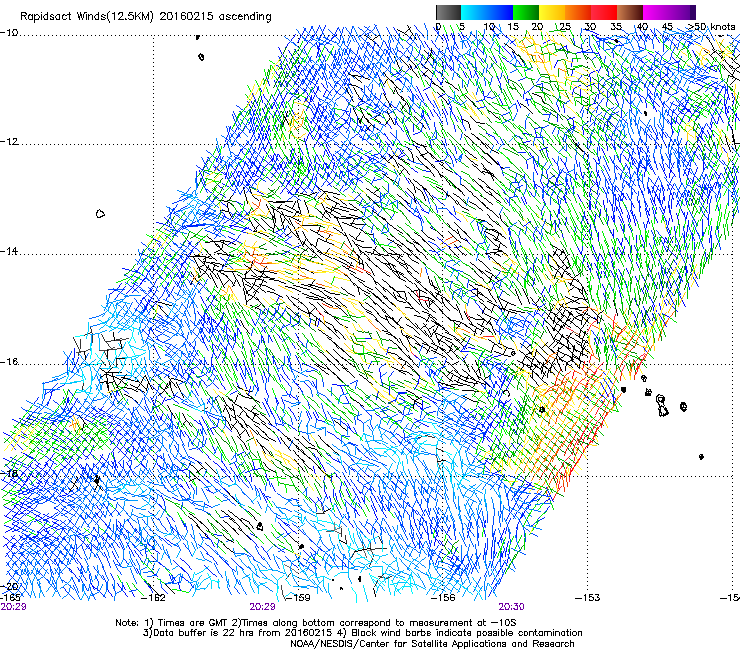The width and height of the screenshot is (740, 650).
Task: Click the latitude label "-14"
Action: (9, 251)
